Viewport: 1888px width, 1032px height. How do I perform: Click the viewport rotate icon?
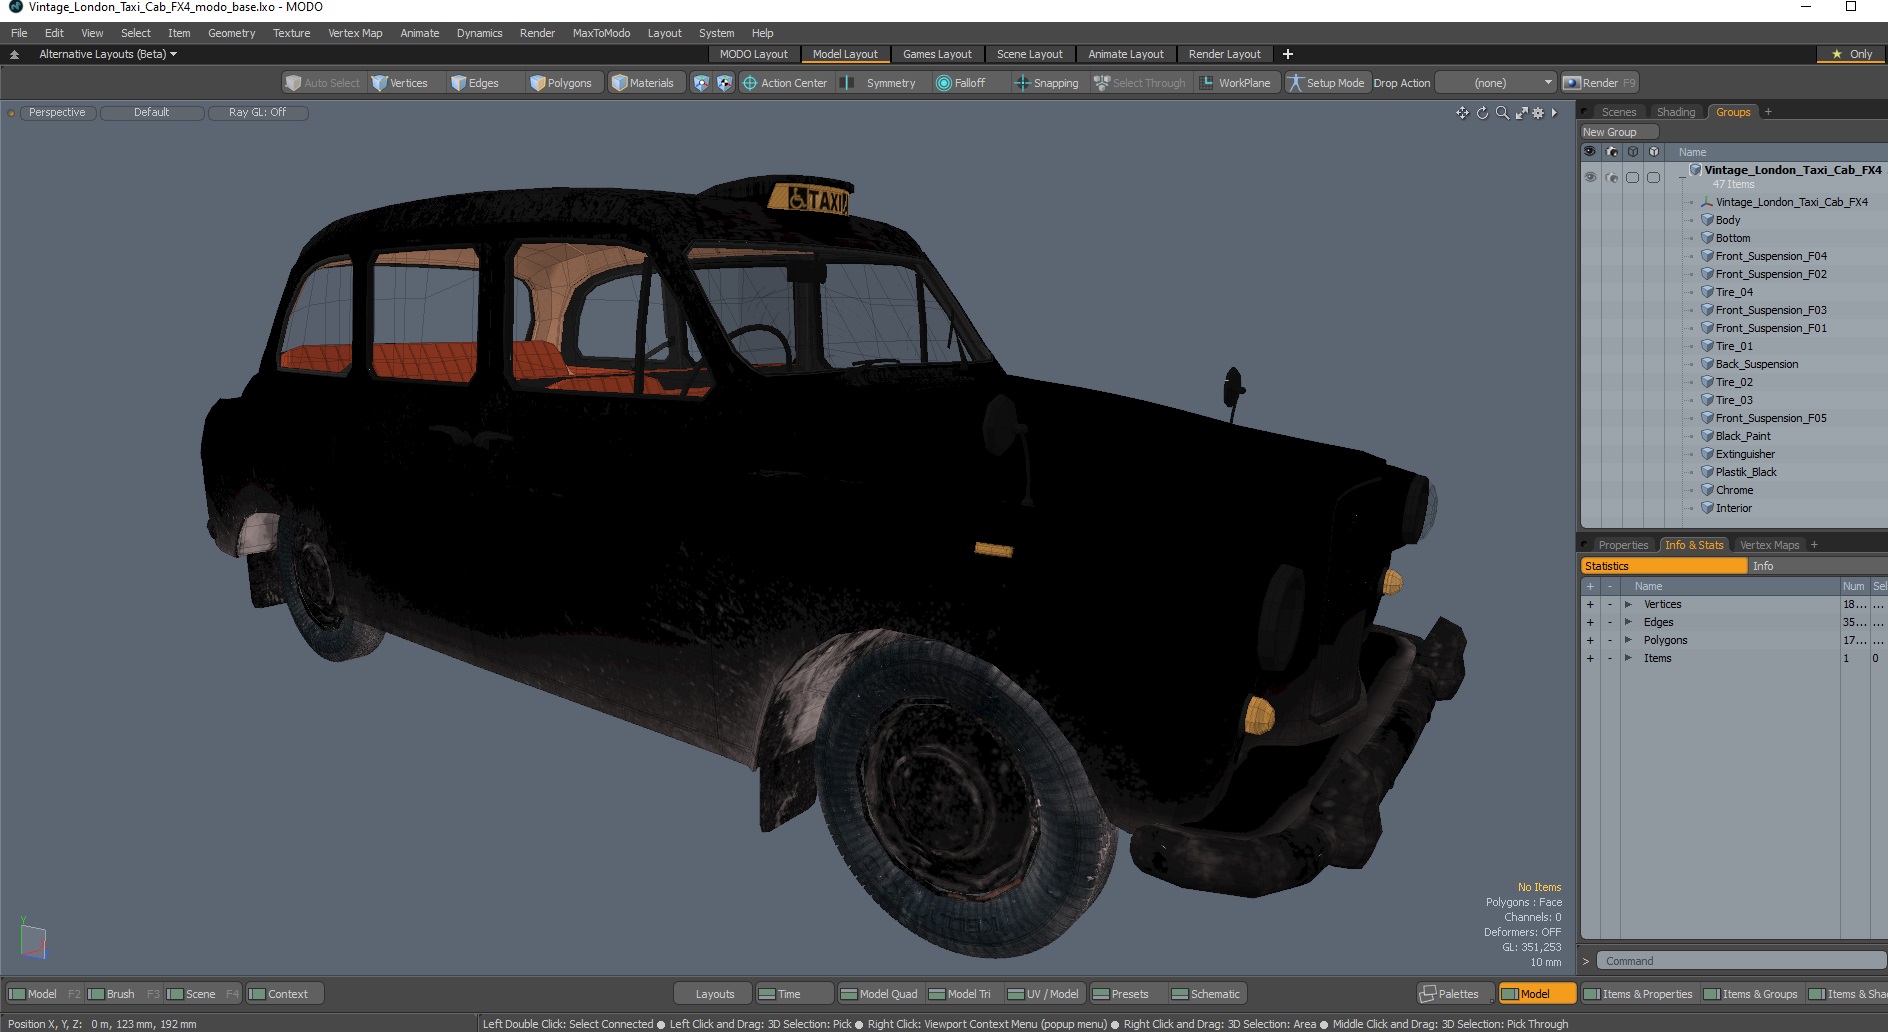[1482, 113]
